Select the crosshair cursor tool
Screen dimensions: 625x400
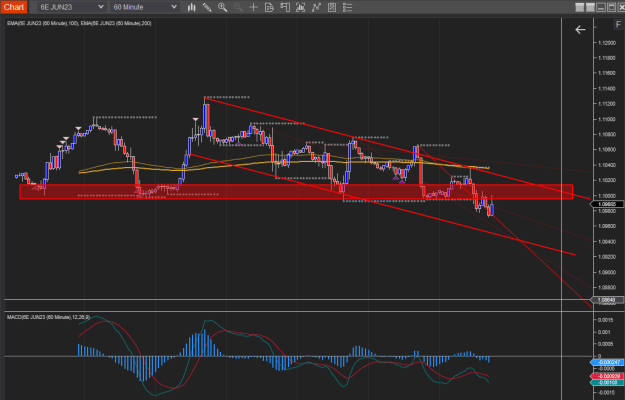tap(254, 7)
